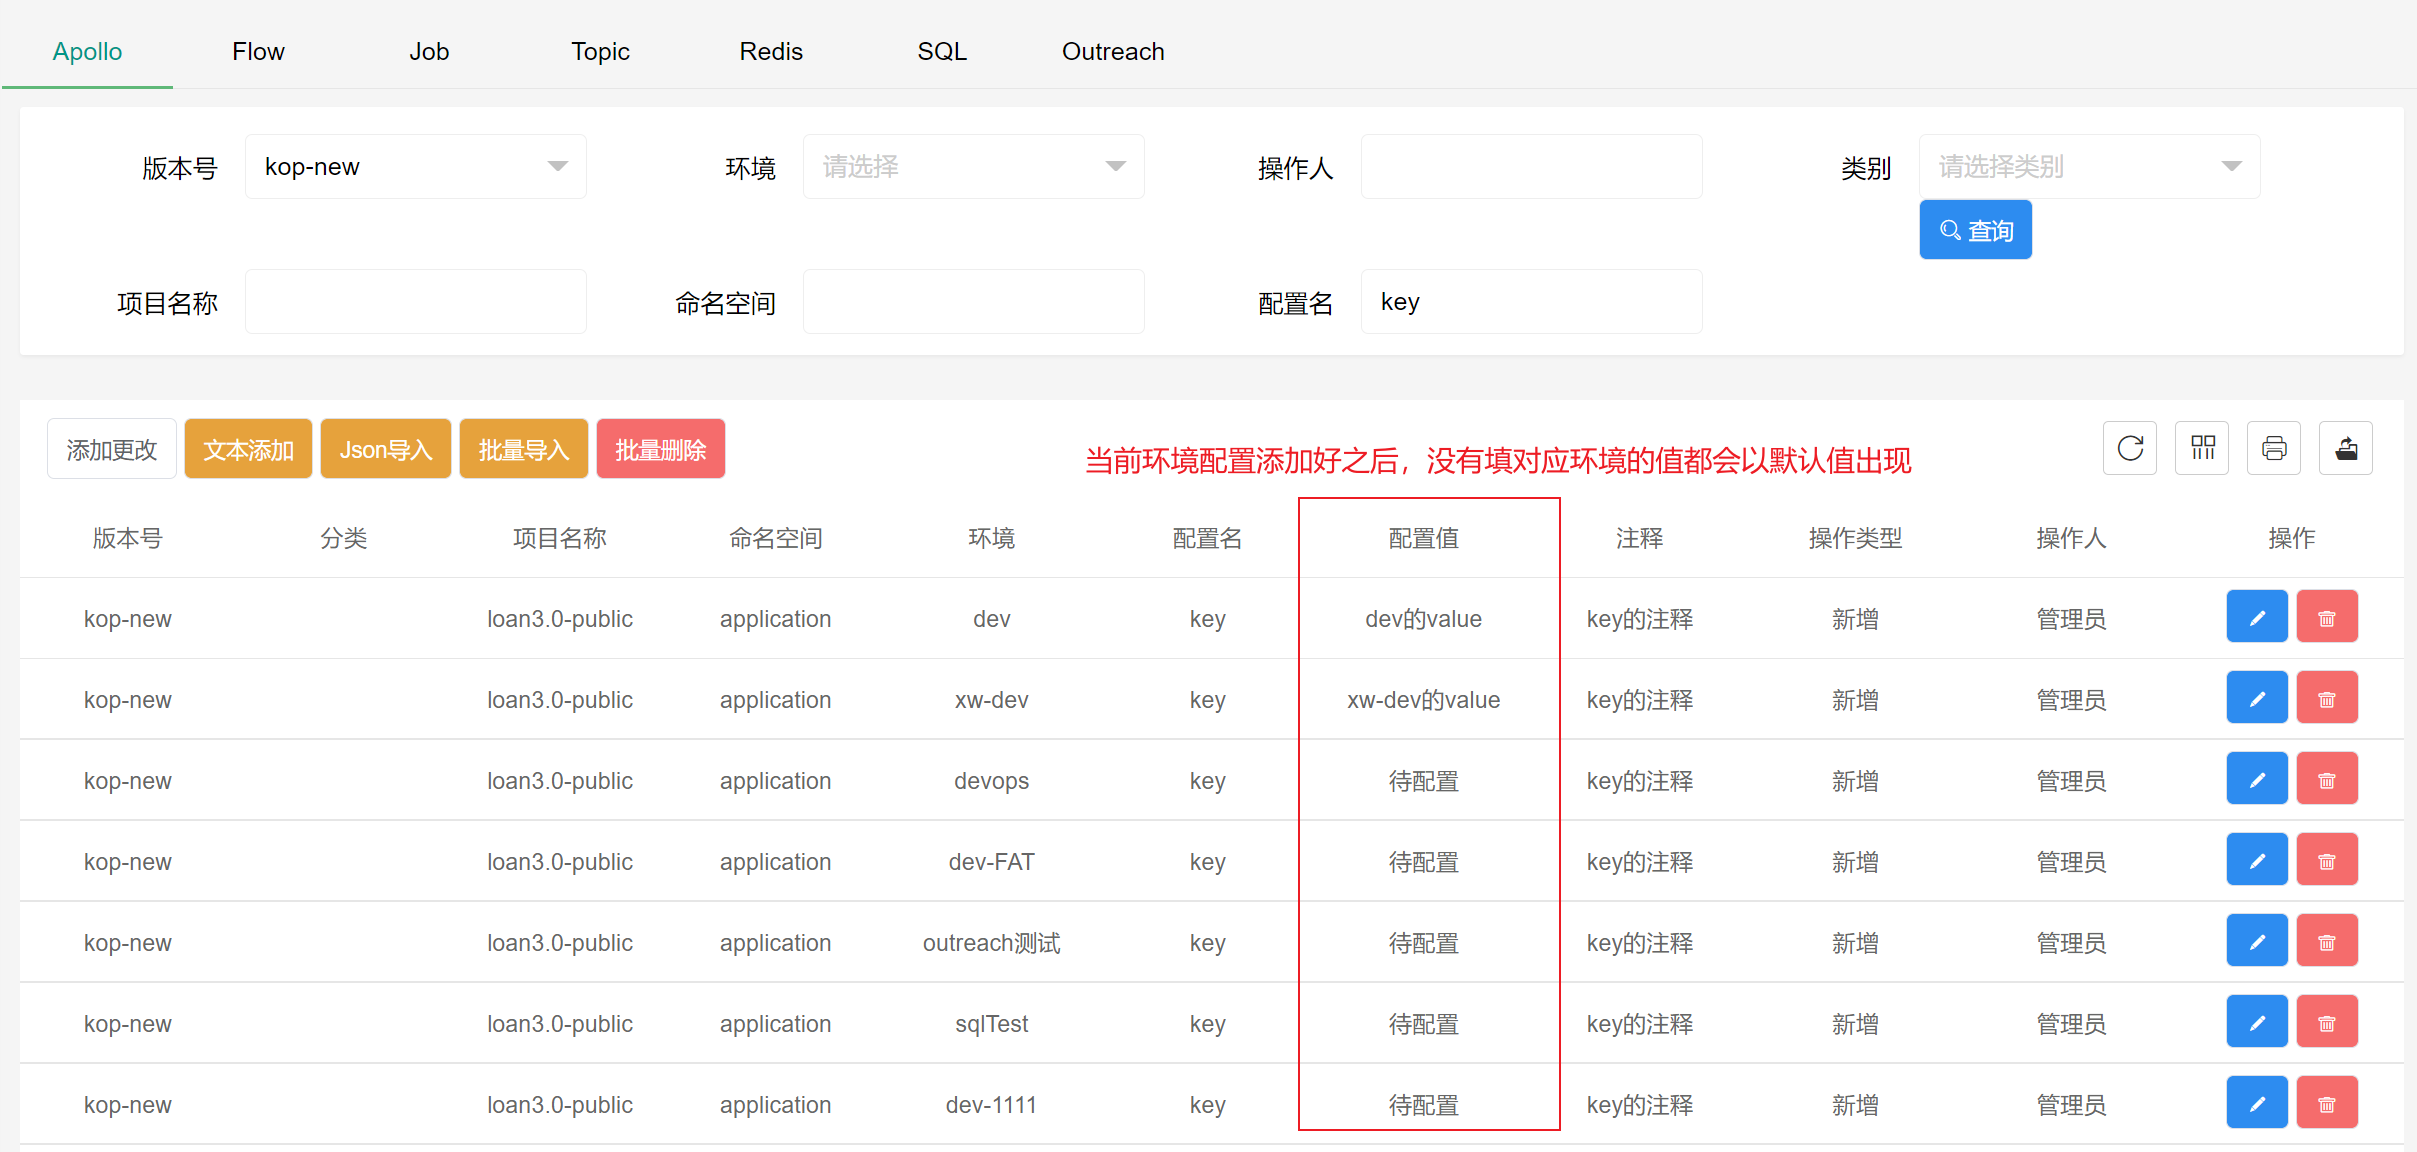This screenshot has width=2417, height=1152.
Task: Switch to the Outreach tab
Action: 1112,52
